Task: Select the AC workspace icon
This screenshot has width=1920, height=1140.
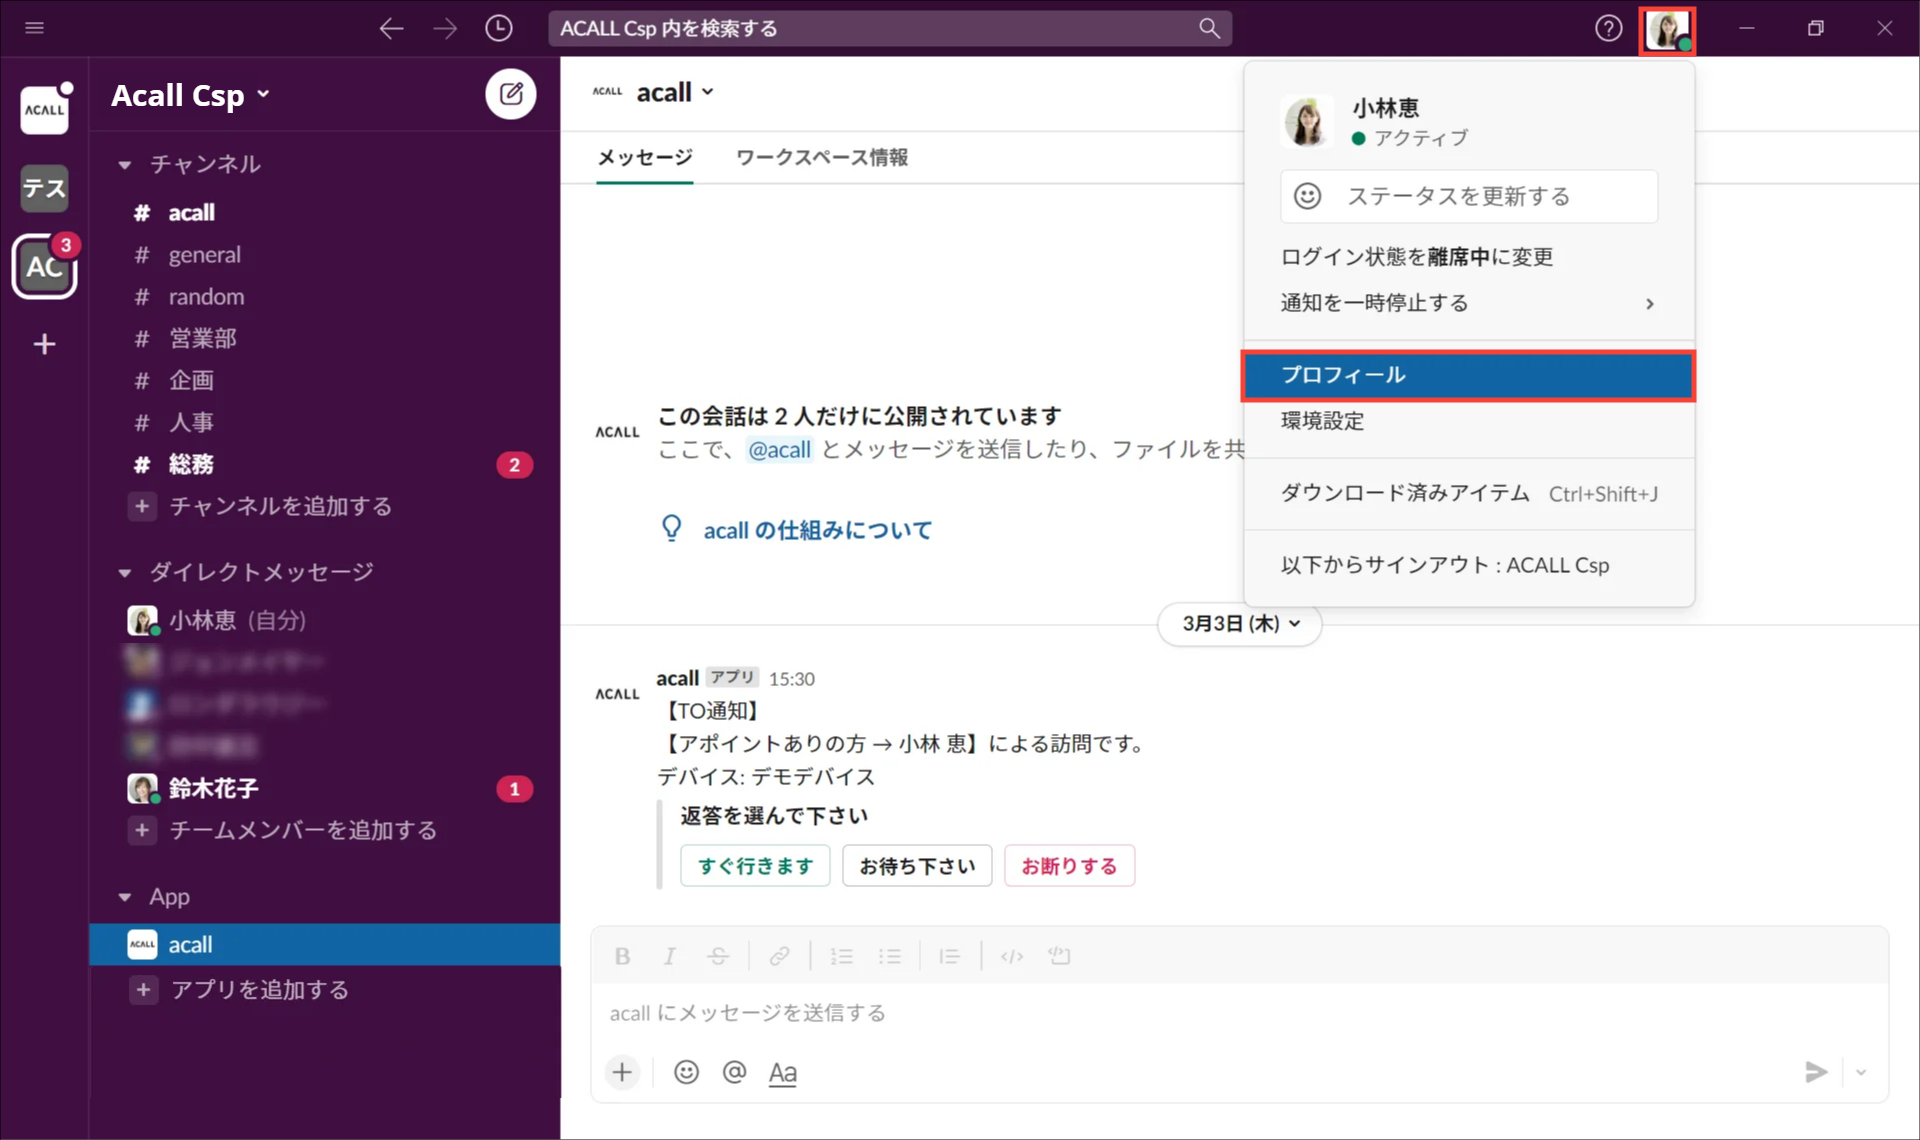Action: 44,267
